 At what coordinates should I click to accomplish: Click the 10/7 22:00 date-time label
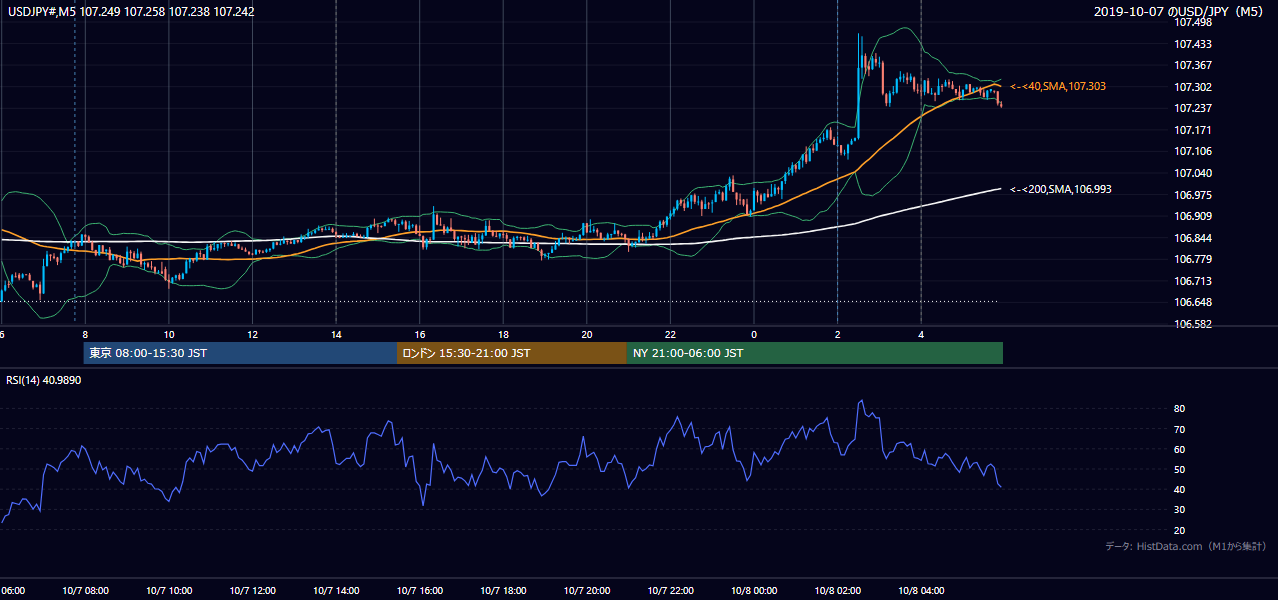point(670,590)
